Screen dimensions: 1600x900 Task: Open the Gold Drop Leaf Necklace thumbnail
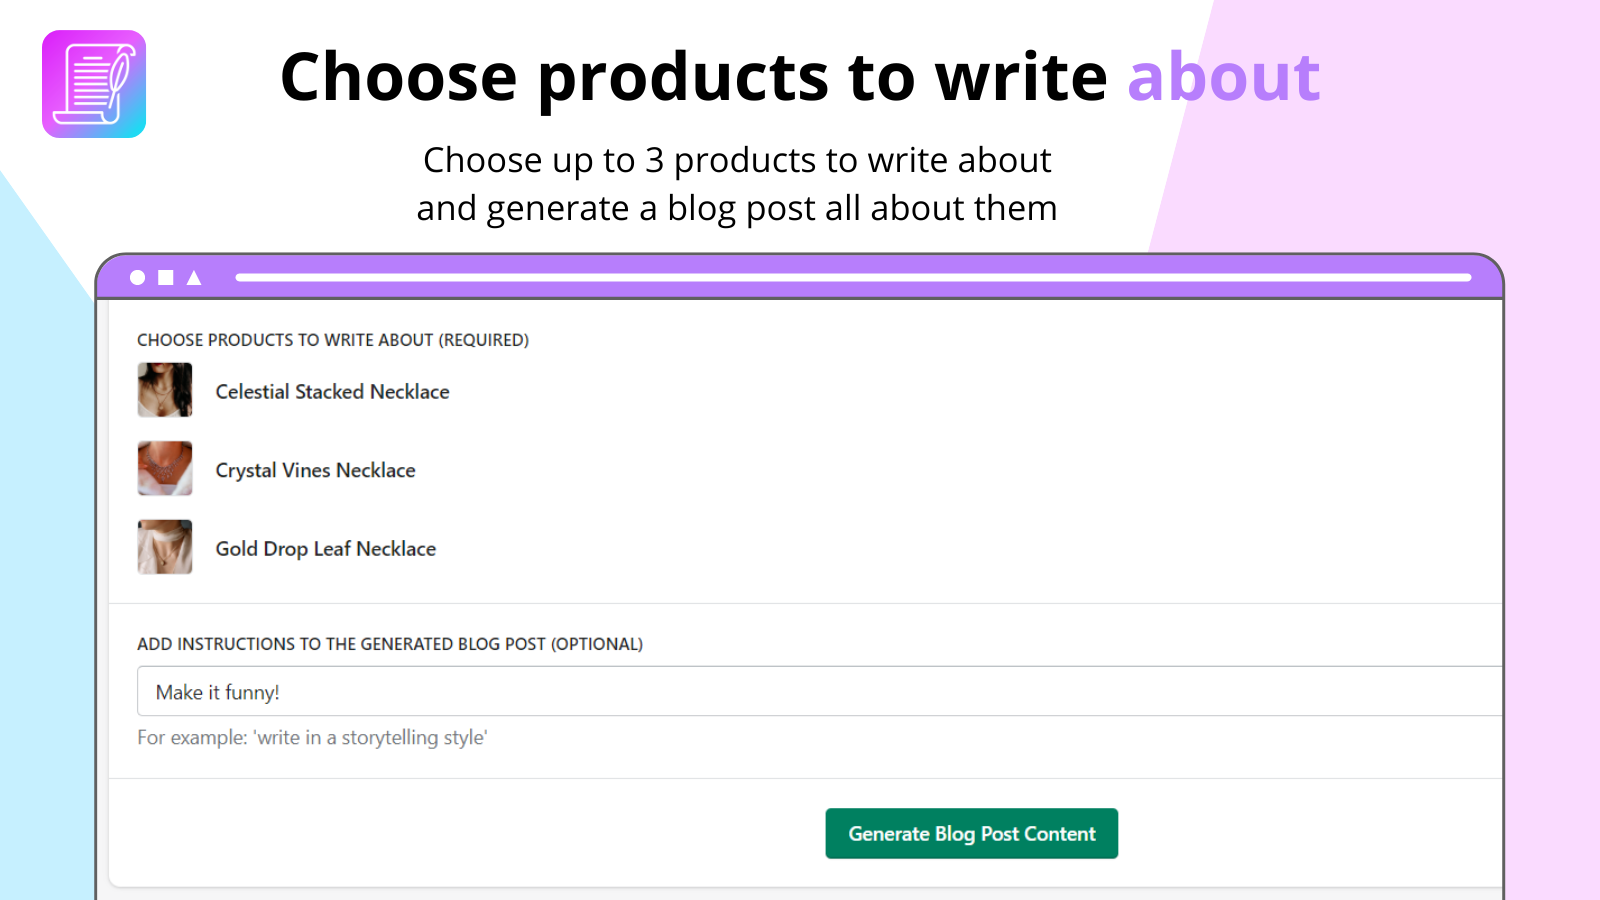pos(164,546)
